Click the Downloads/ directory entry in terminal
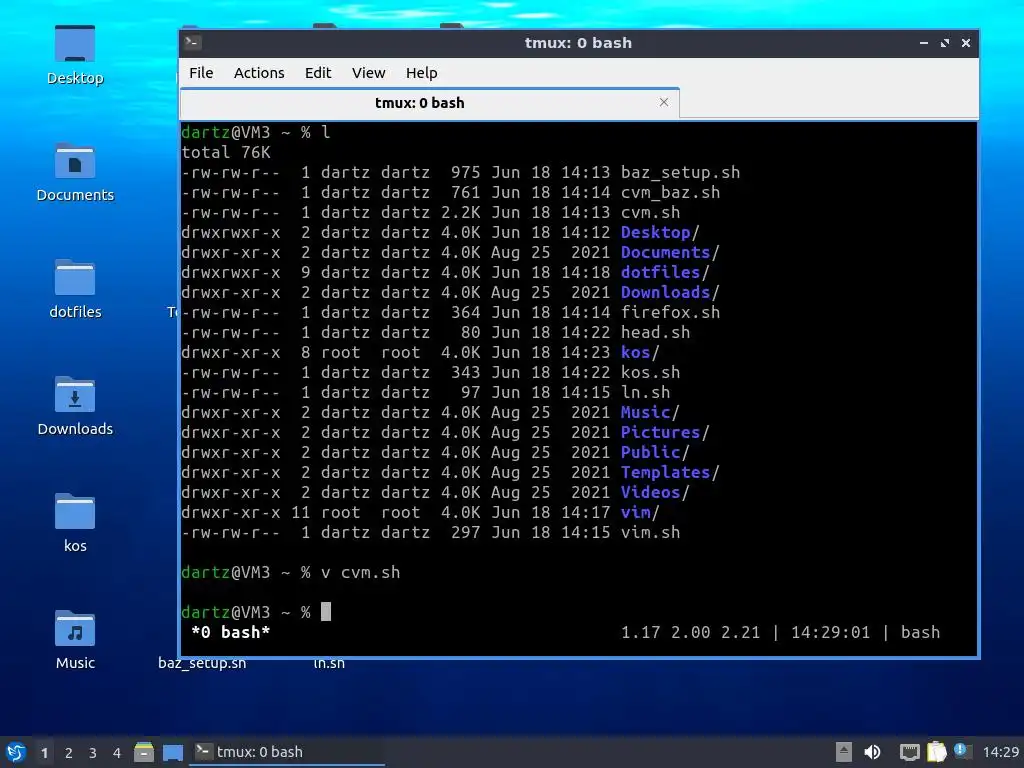Image resolution: width=1024 pixels, height=768 pixels. [x=670, y=293]
